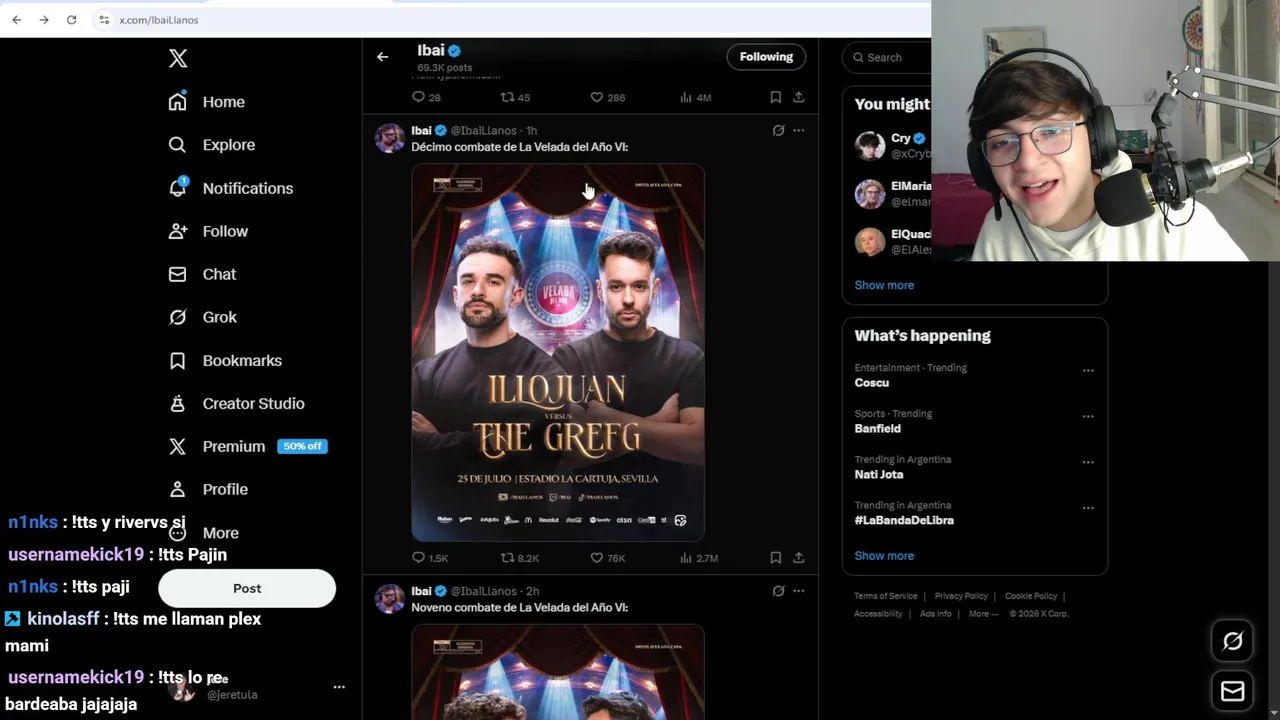Open Profile from the sidebar
The height and width of the screenshot is (720, 1280).
208,489
